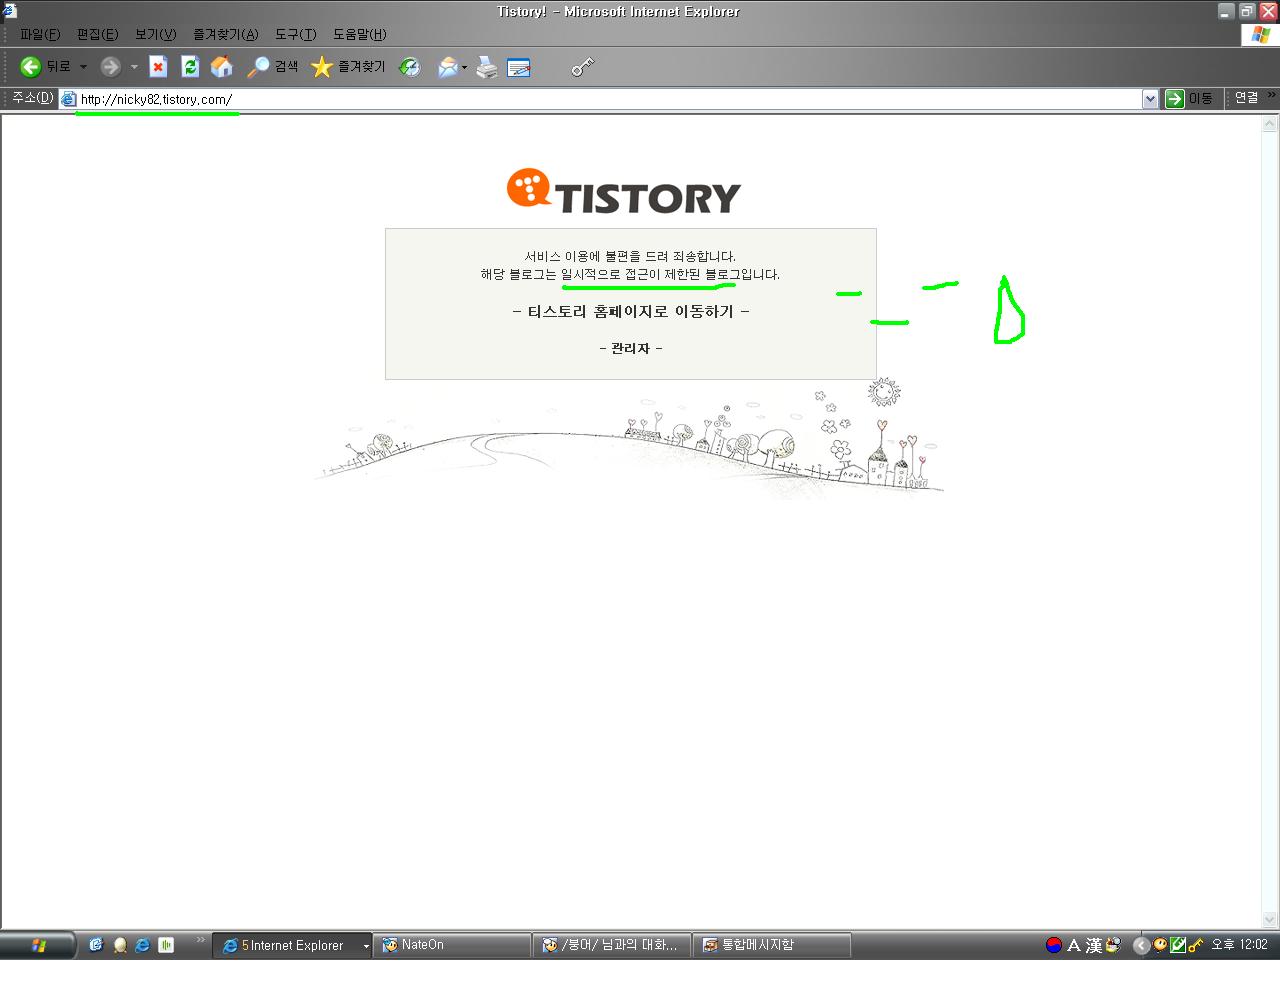Launch the green bars quick launch icon

(x=166, y=944)
